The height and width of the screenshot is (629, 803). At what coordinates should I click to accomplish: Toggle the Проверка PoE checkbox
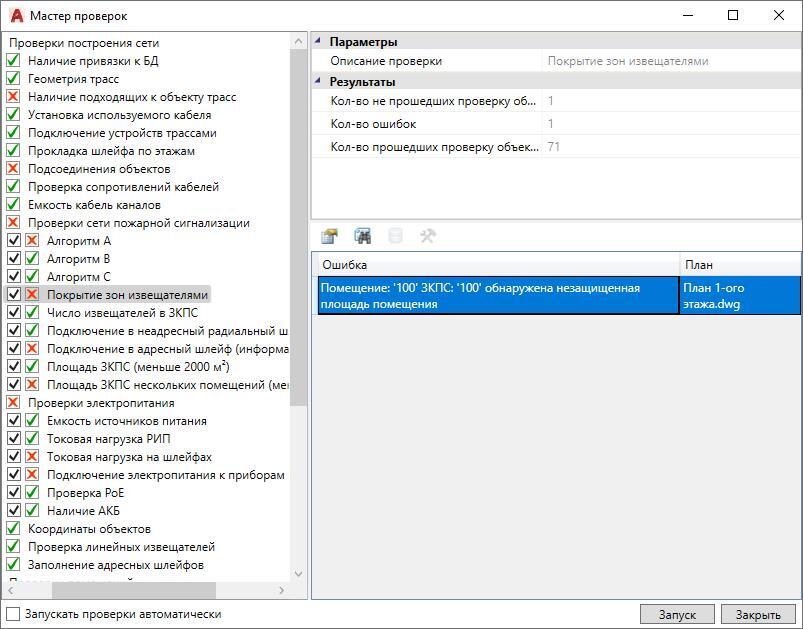point(13,493)
